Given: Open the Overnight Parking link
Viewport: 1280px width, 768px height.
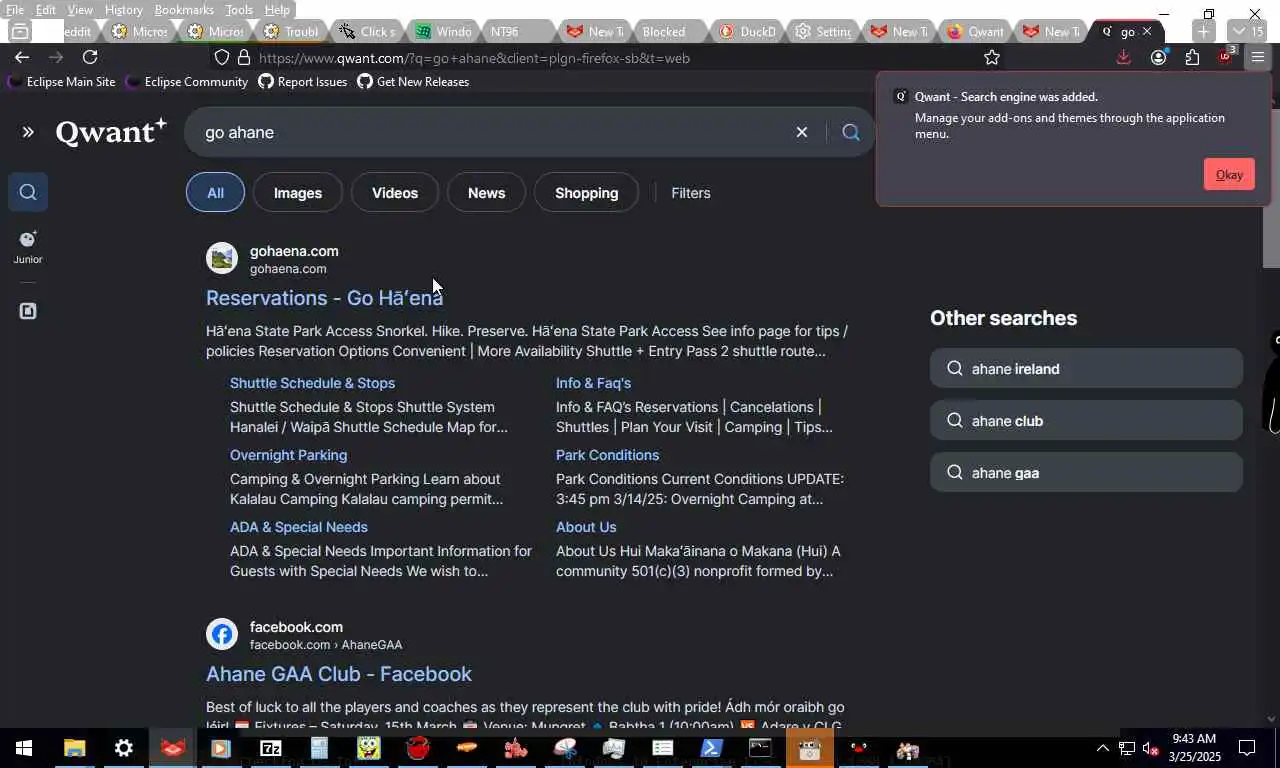Looking at the screenshot, I should coord(288,455).
